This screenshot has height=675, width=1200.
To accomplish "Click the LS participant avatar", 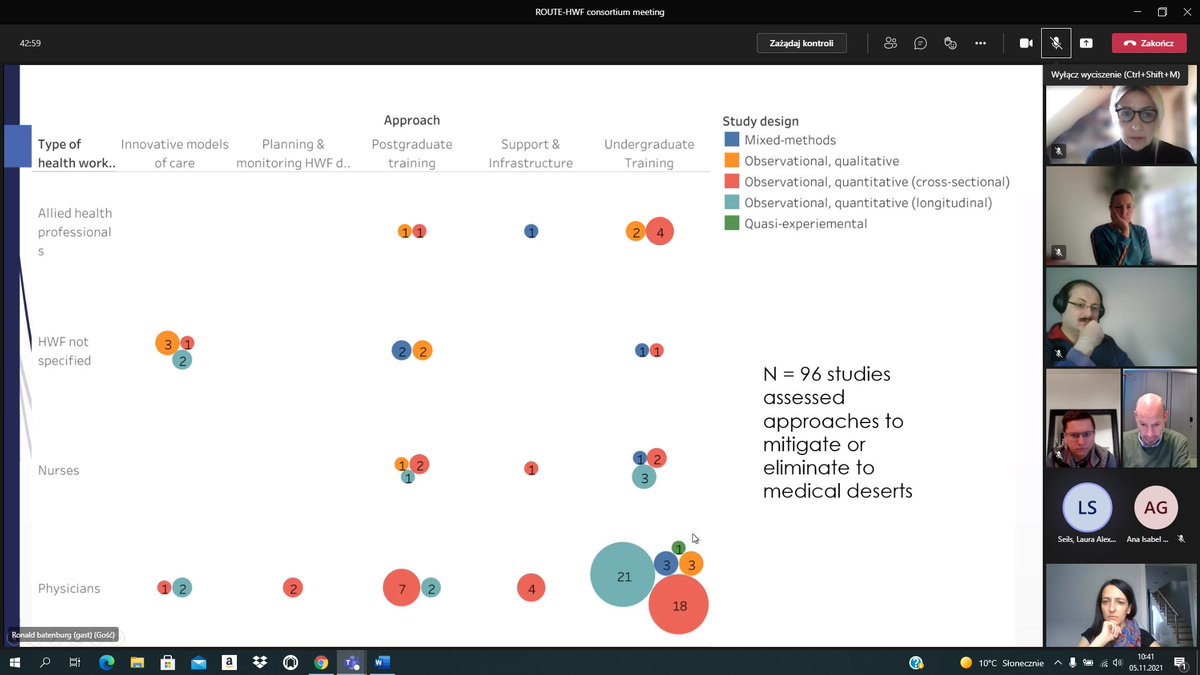I will pos(1086,507).
